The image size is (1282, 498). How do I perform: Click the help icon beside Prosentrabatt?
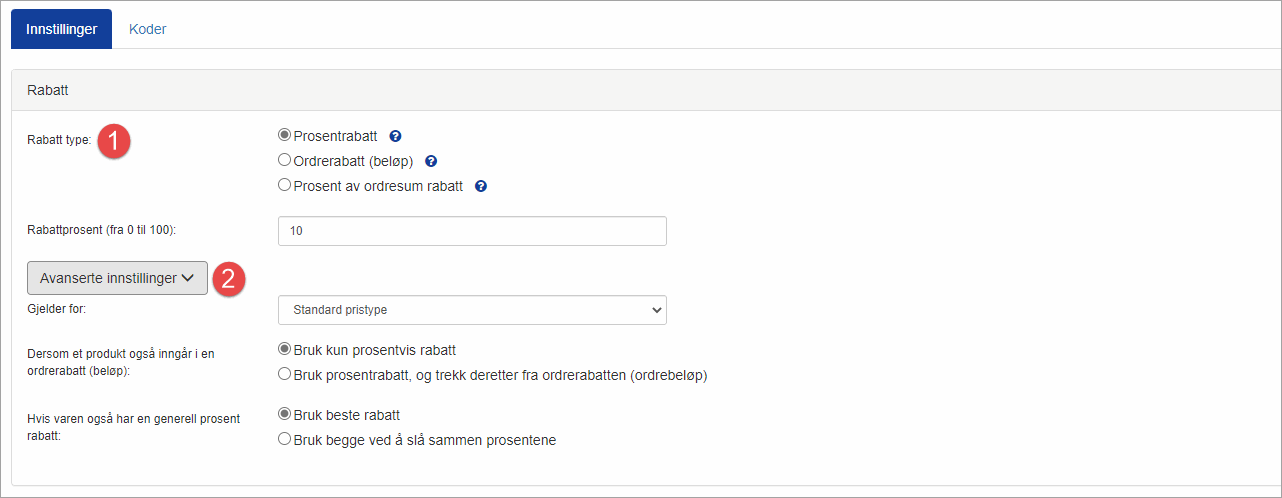(395, 137)
